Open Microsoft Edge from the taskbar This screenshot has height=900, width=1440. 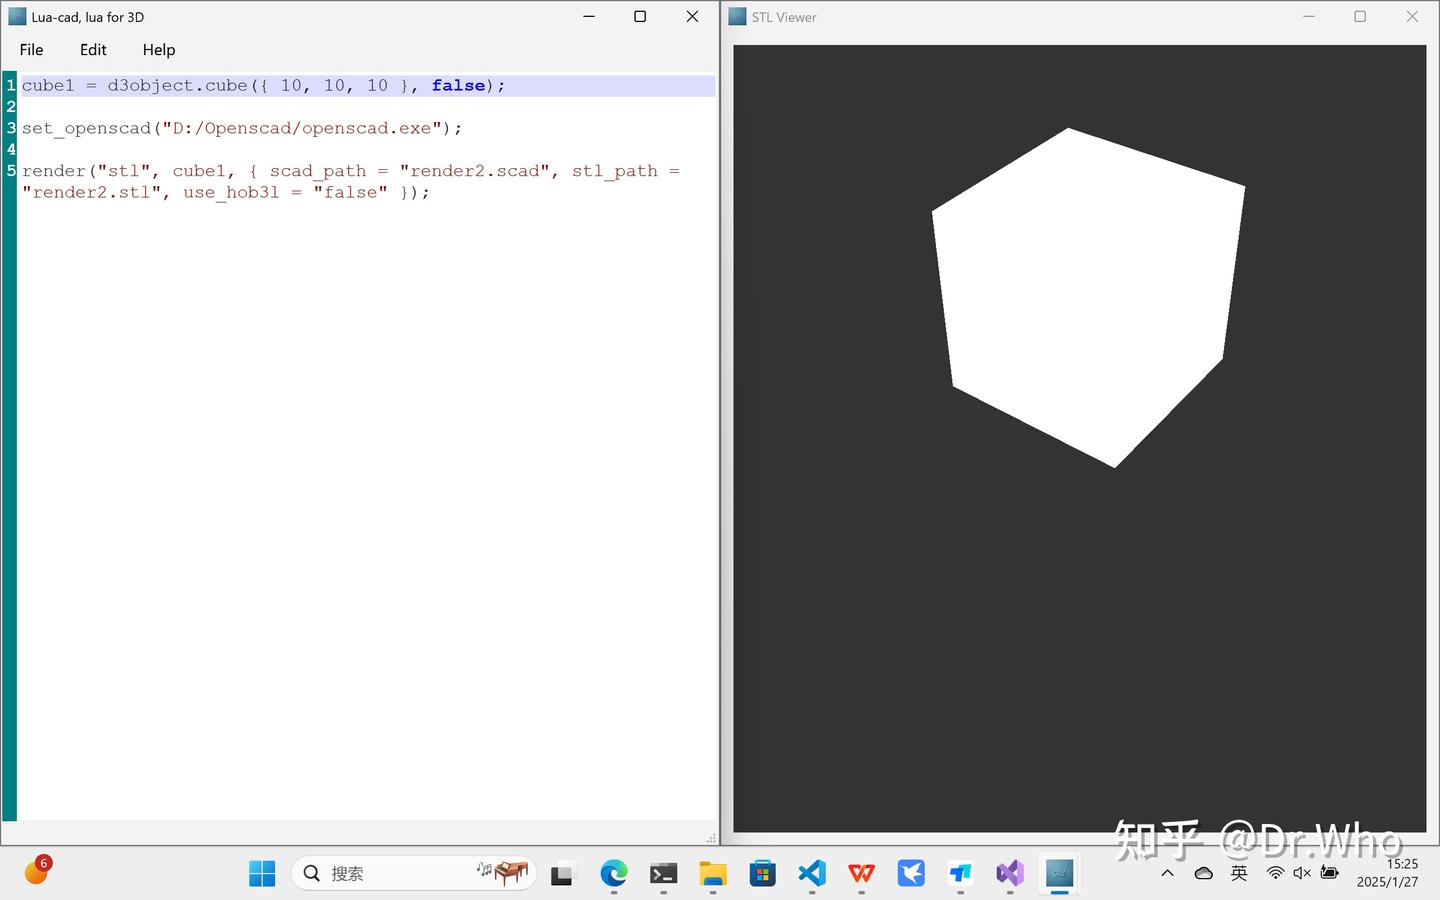coord(613,874)
